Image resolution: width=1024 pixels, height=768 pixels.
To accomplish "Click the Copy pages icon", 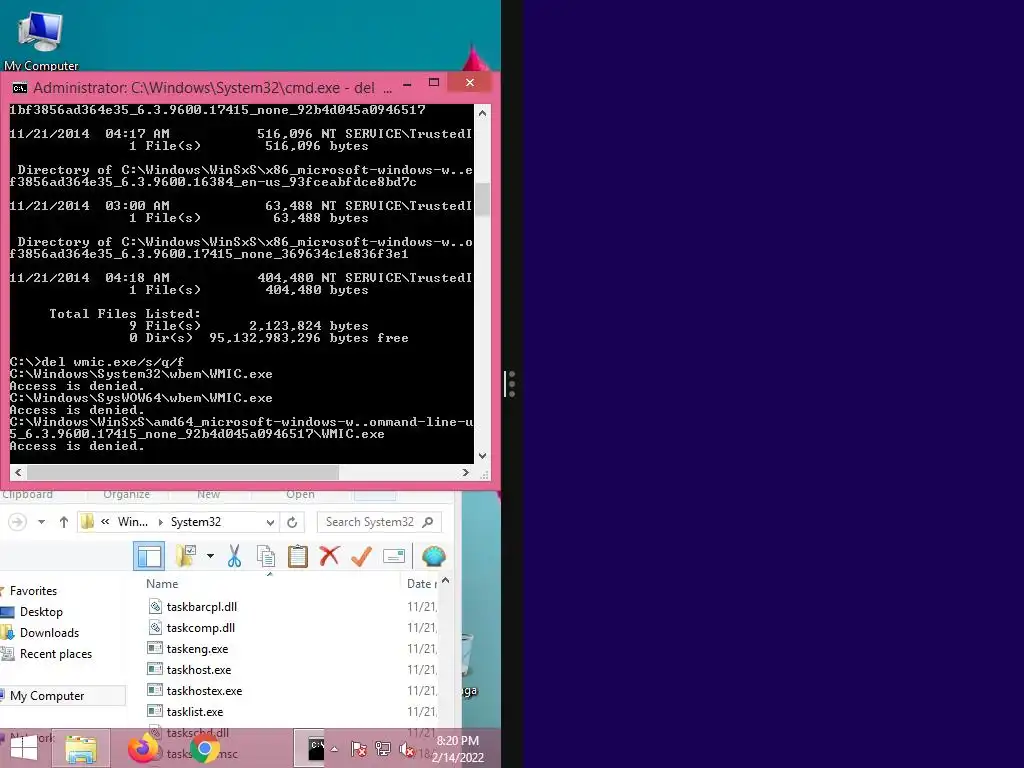I will coord(266,556).
